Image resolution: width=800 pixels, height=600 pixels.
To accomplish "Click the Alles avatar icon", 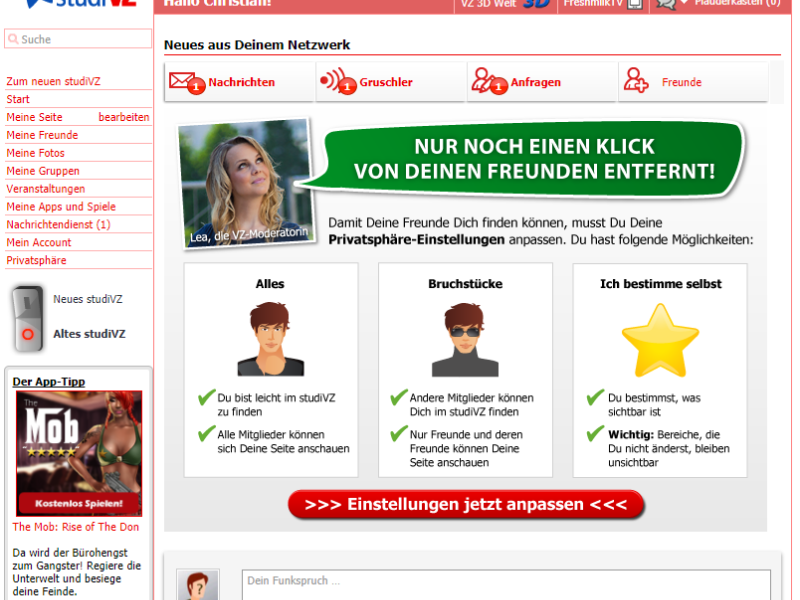I will [270, 339].
